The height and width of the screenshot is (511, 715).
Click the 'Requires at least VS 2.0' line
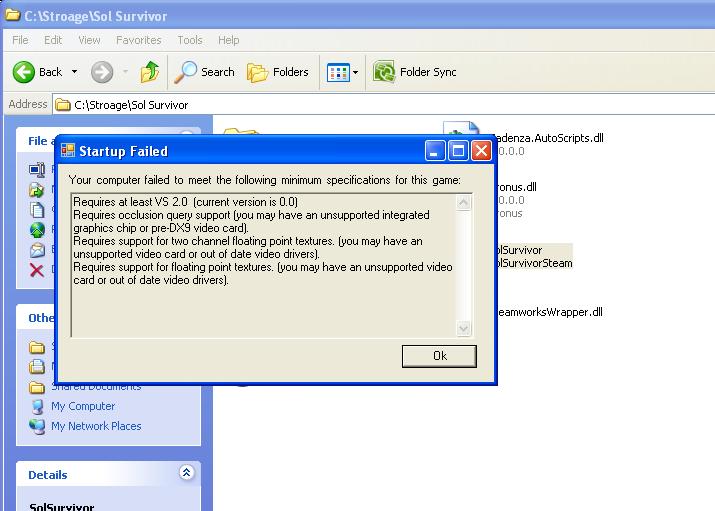[x=185, y=202]
